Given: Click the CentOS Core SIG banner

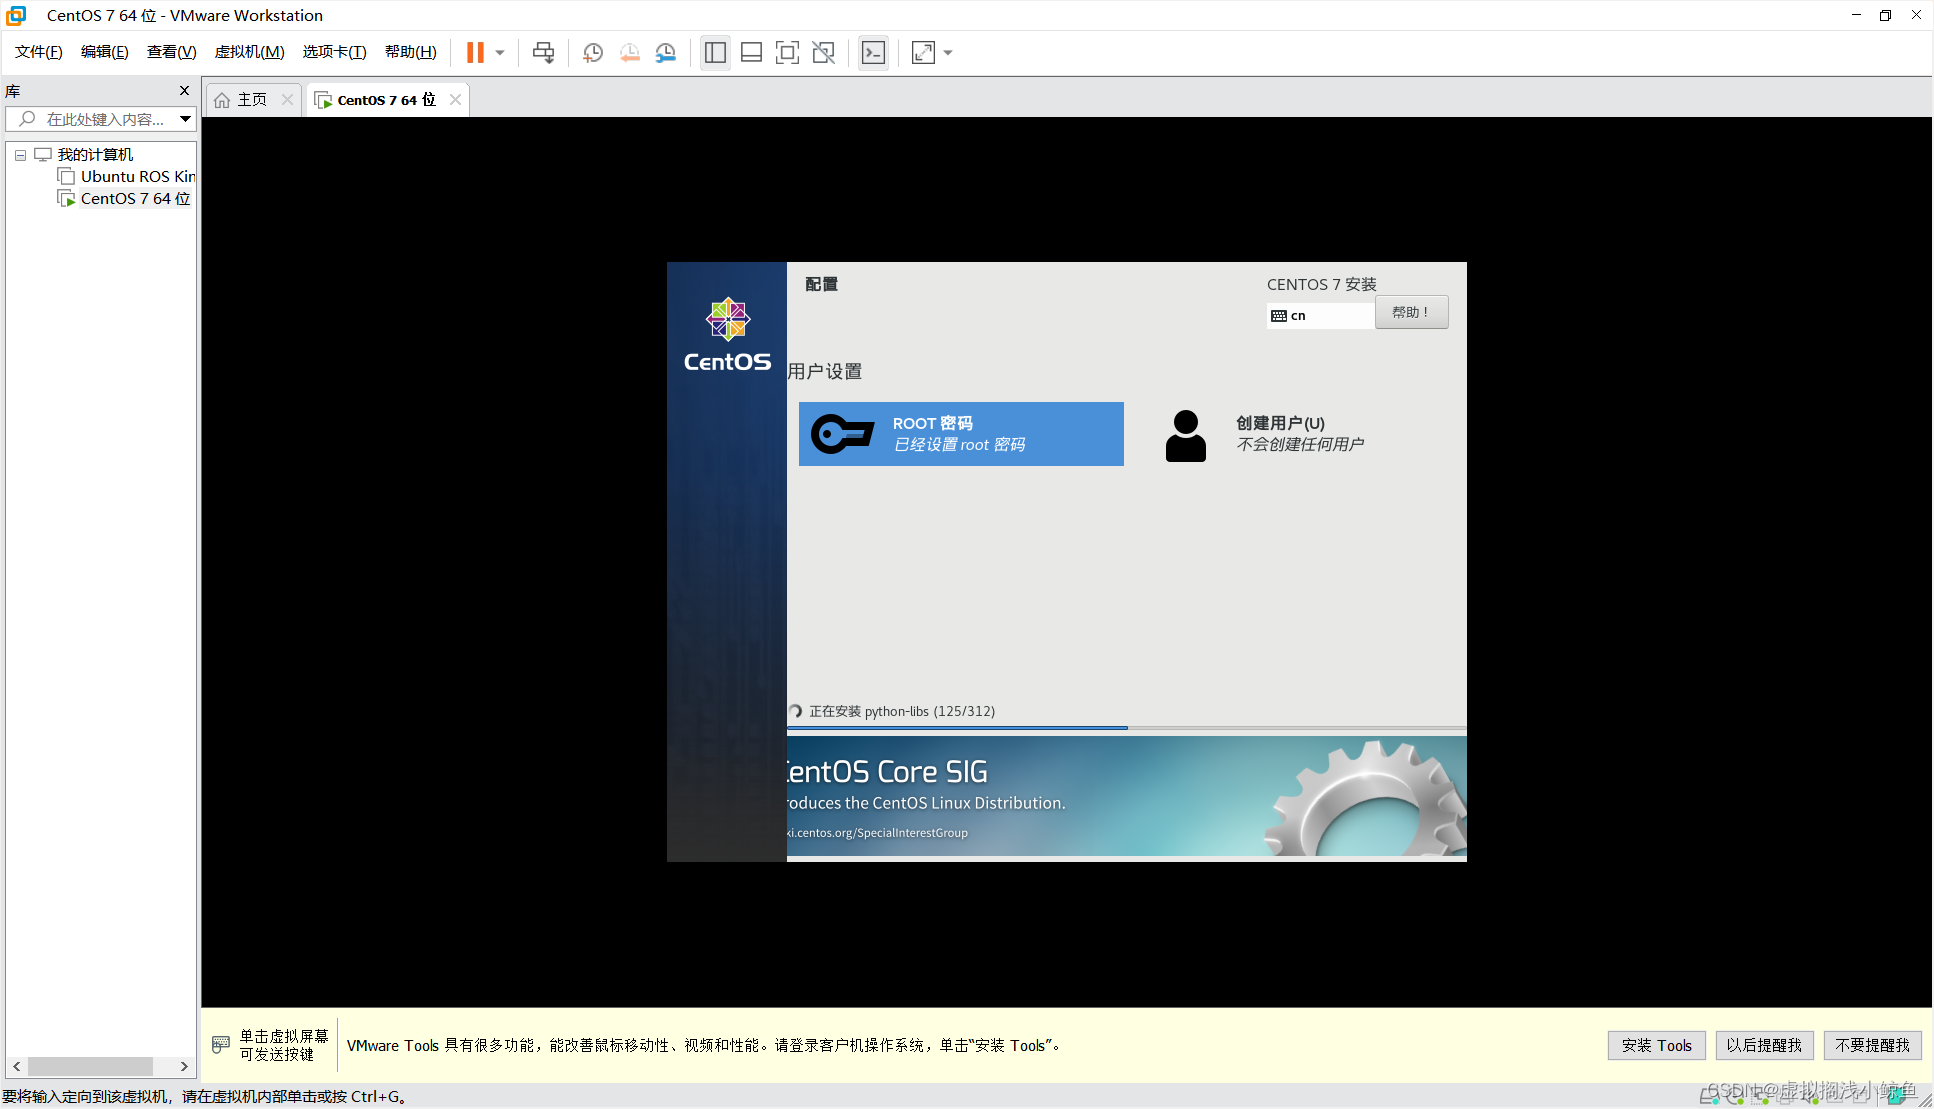Looking at the screenshot, I should (x=1127, y=797).
